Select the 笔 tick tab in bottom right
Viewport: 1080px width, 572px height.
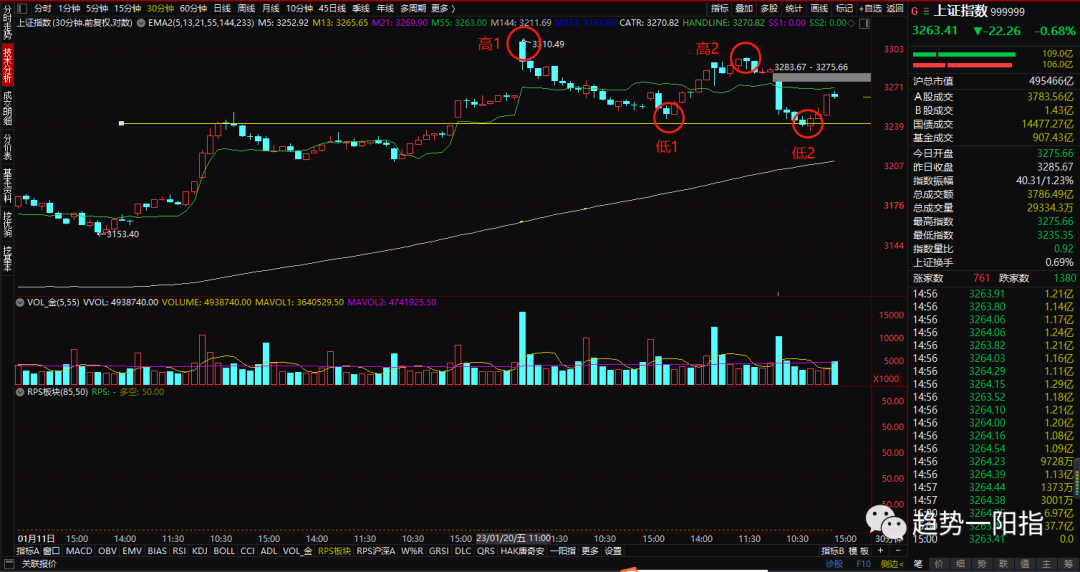tap(917, 564)
